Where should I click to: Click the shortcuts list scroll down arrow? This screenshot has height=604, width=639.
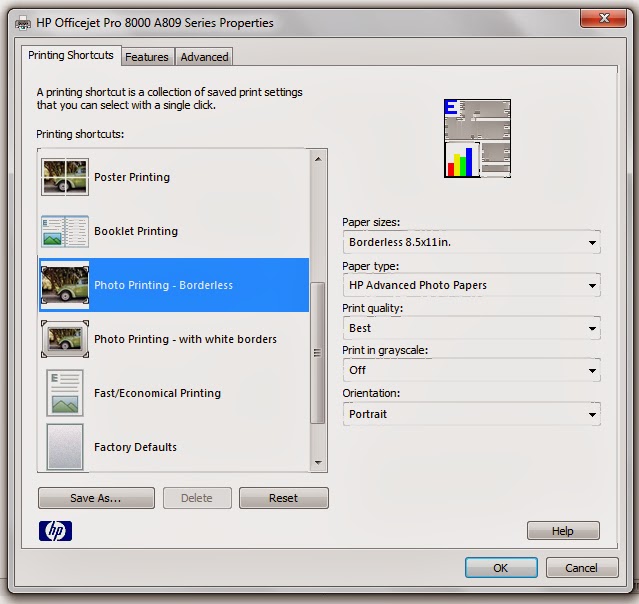pos(318,463)
